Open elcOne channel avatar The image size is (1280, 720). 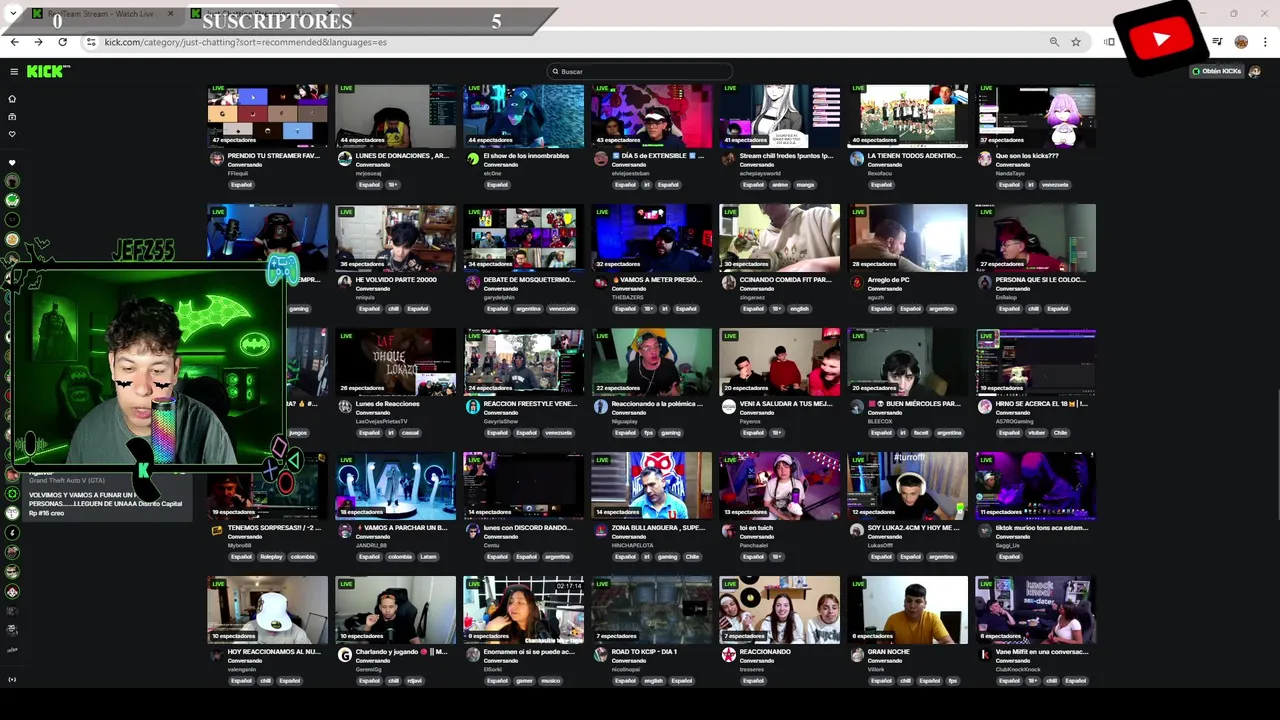(x=472, y=159)
